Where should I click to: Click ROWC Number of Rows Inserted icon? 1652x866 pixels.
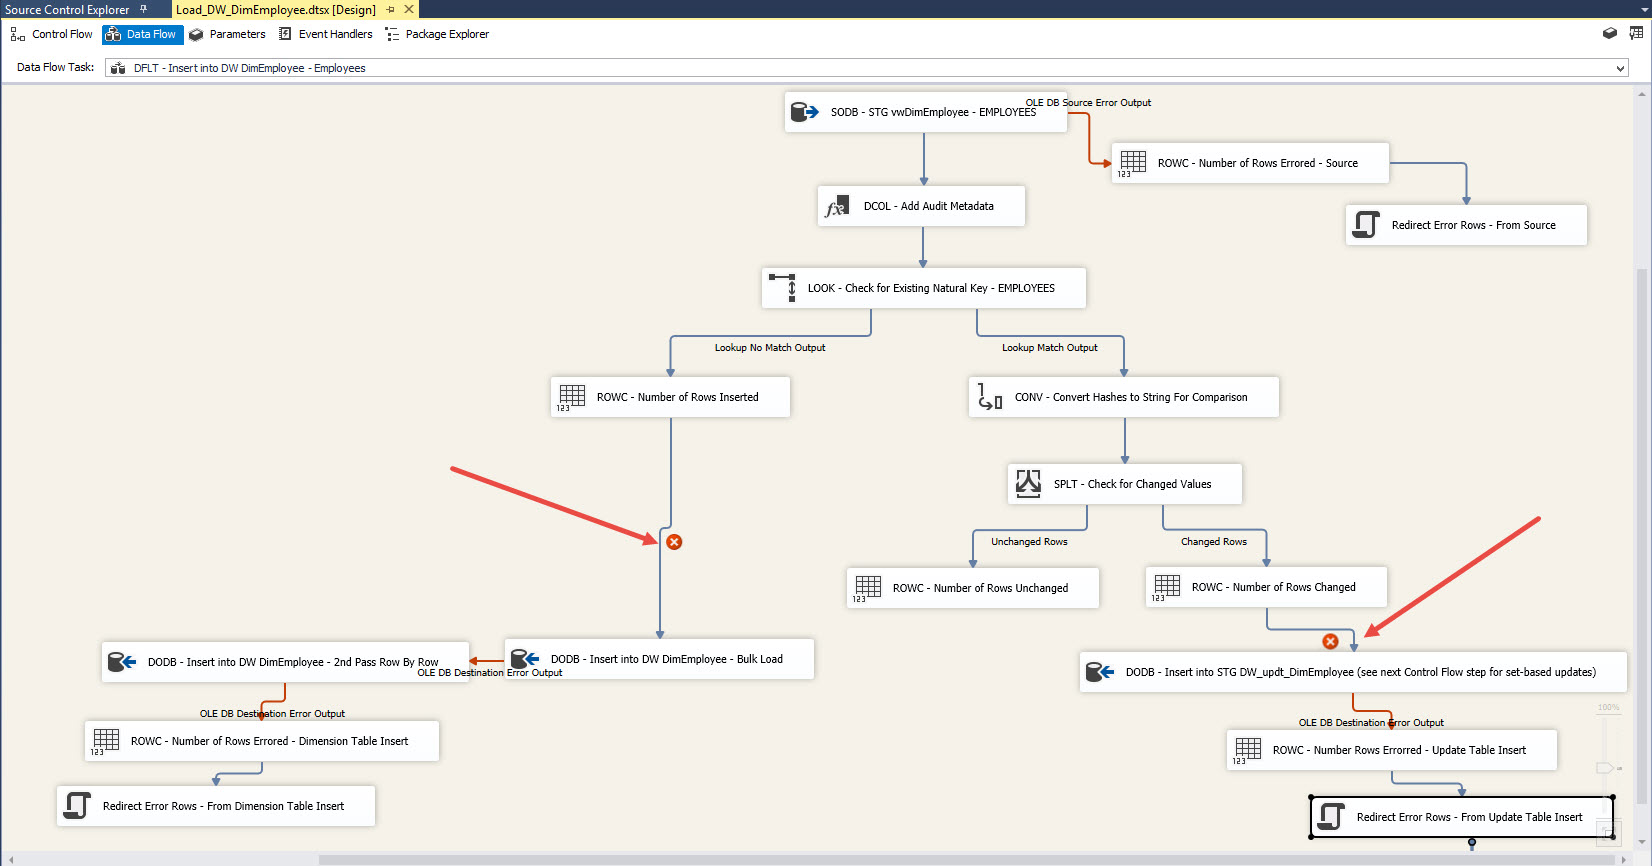[571, 397]
